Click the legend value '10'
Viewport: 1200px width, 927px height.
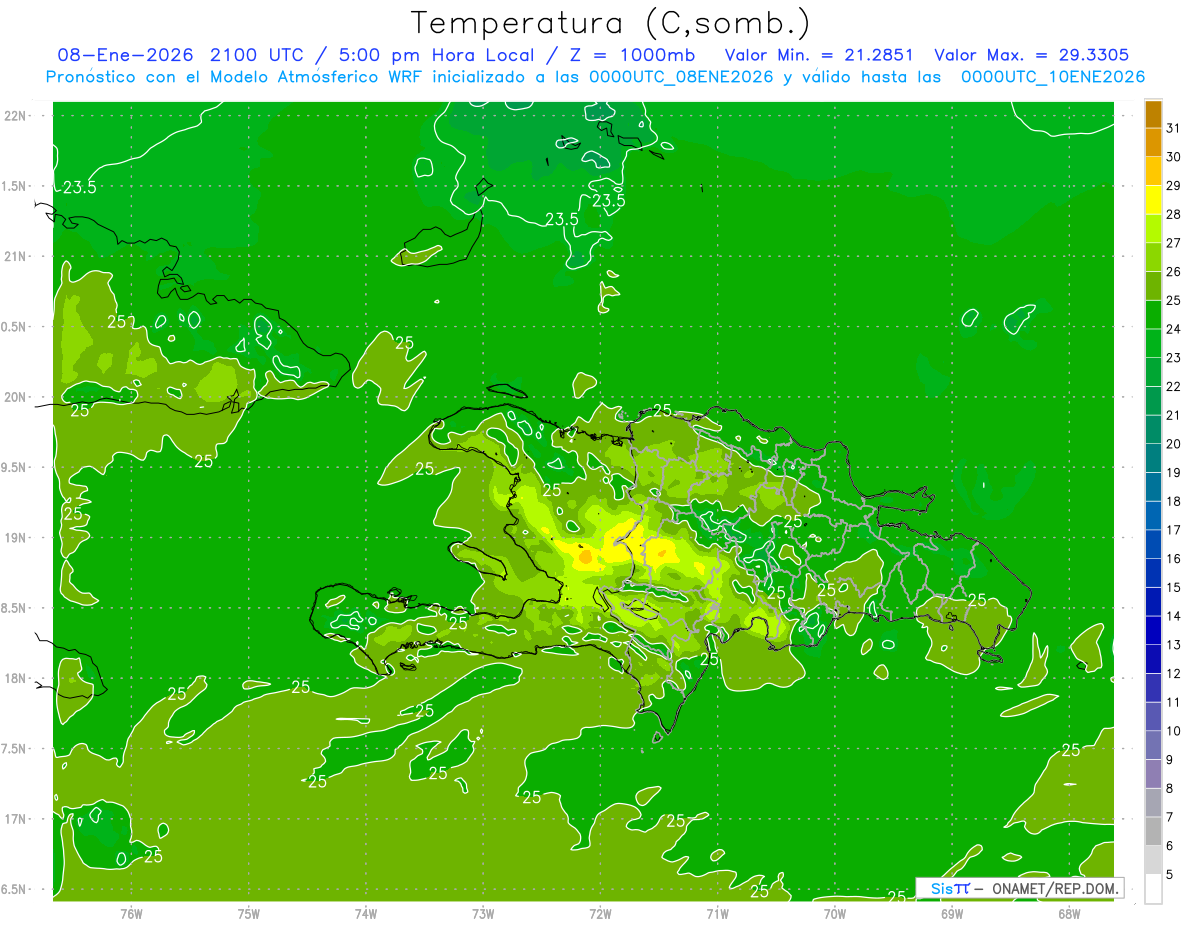pos(1174,730)
